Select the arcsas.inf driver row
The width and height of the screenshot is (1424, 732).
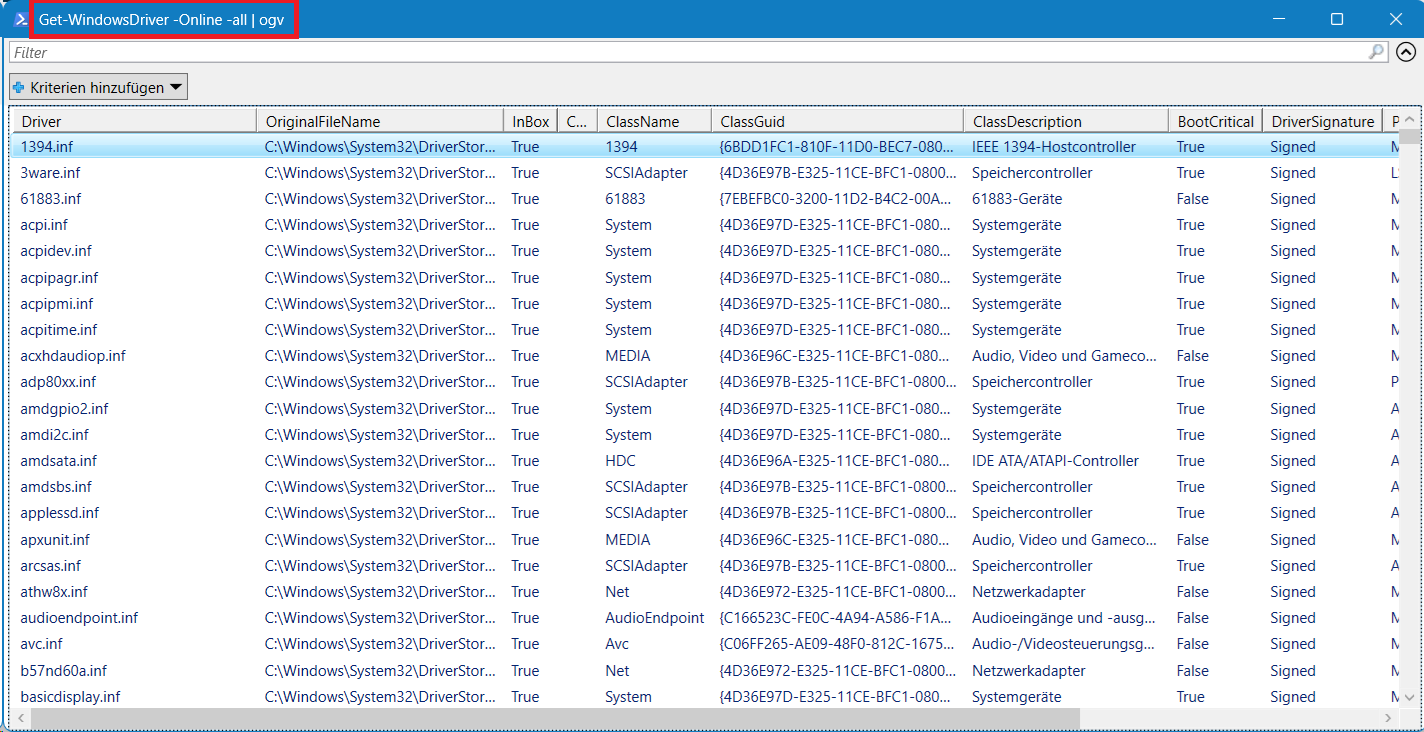tap(704, 566)
